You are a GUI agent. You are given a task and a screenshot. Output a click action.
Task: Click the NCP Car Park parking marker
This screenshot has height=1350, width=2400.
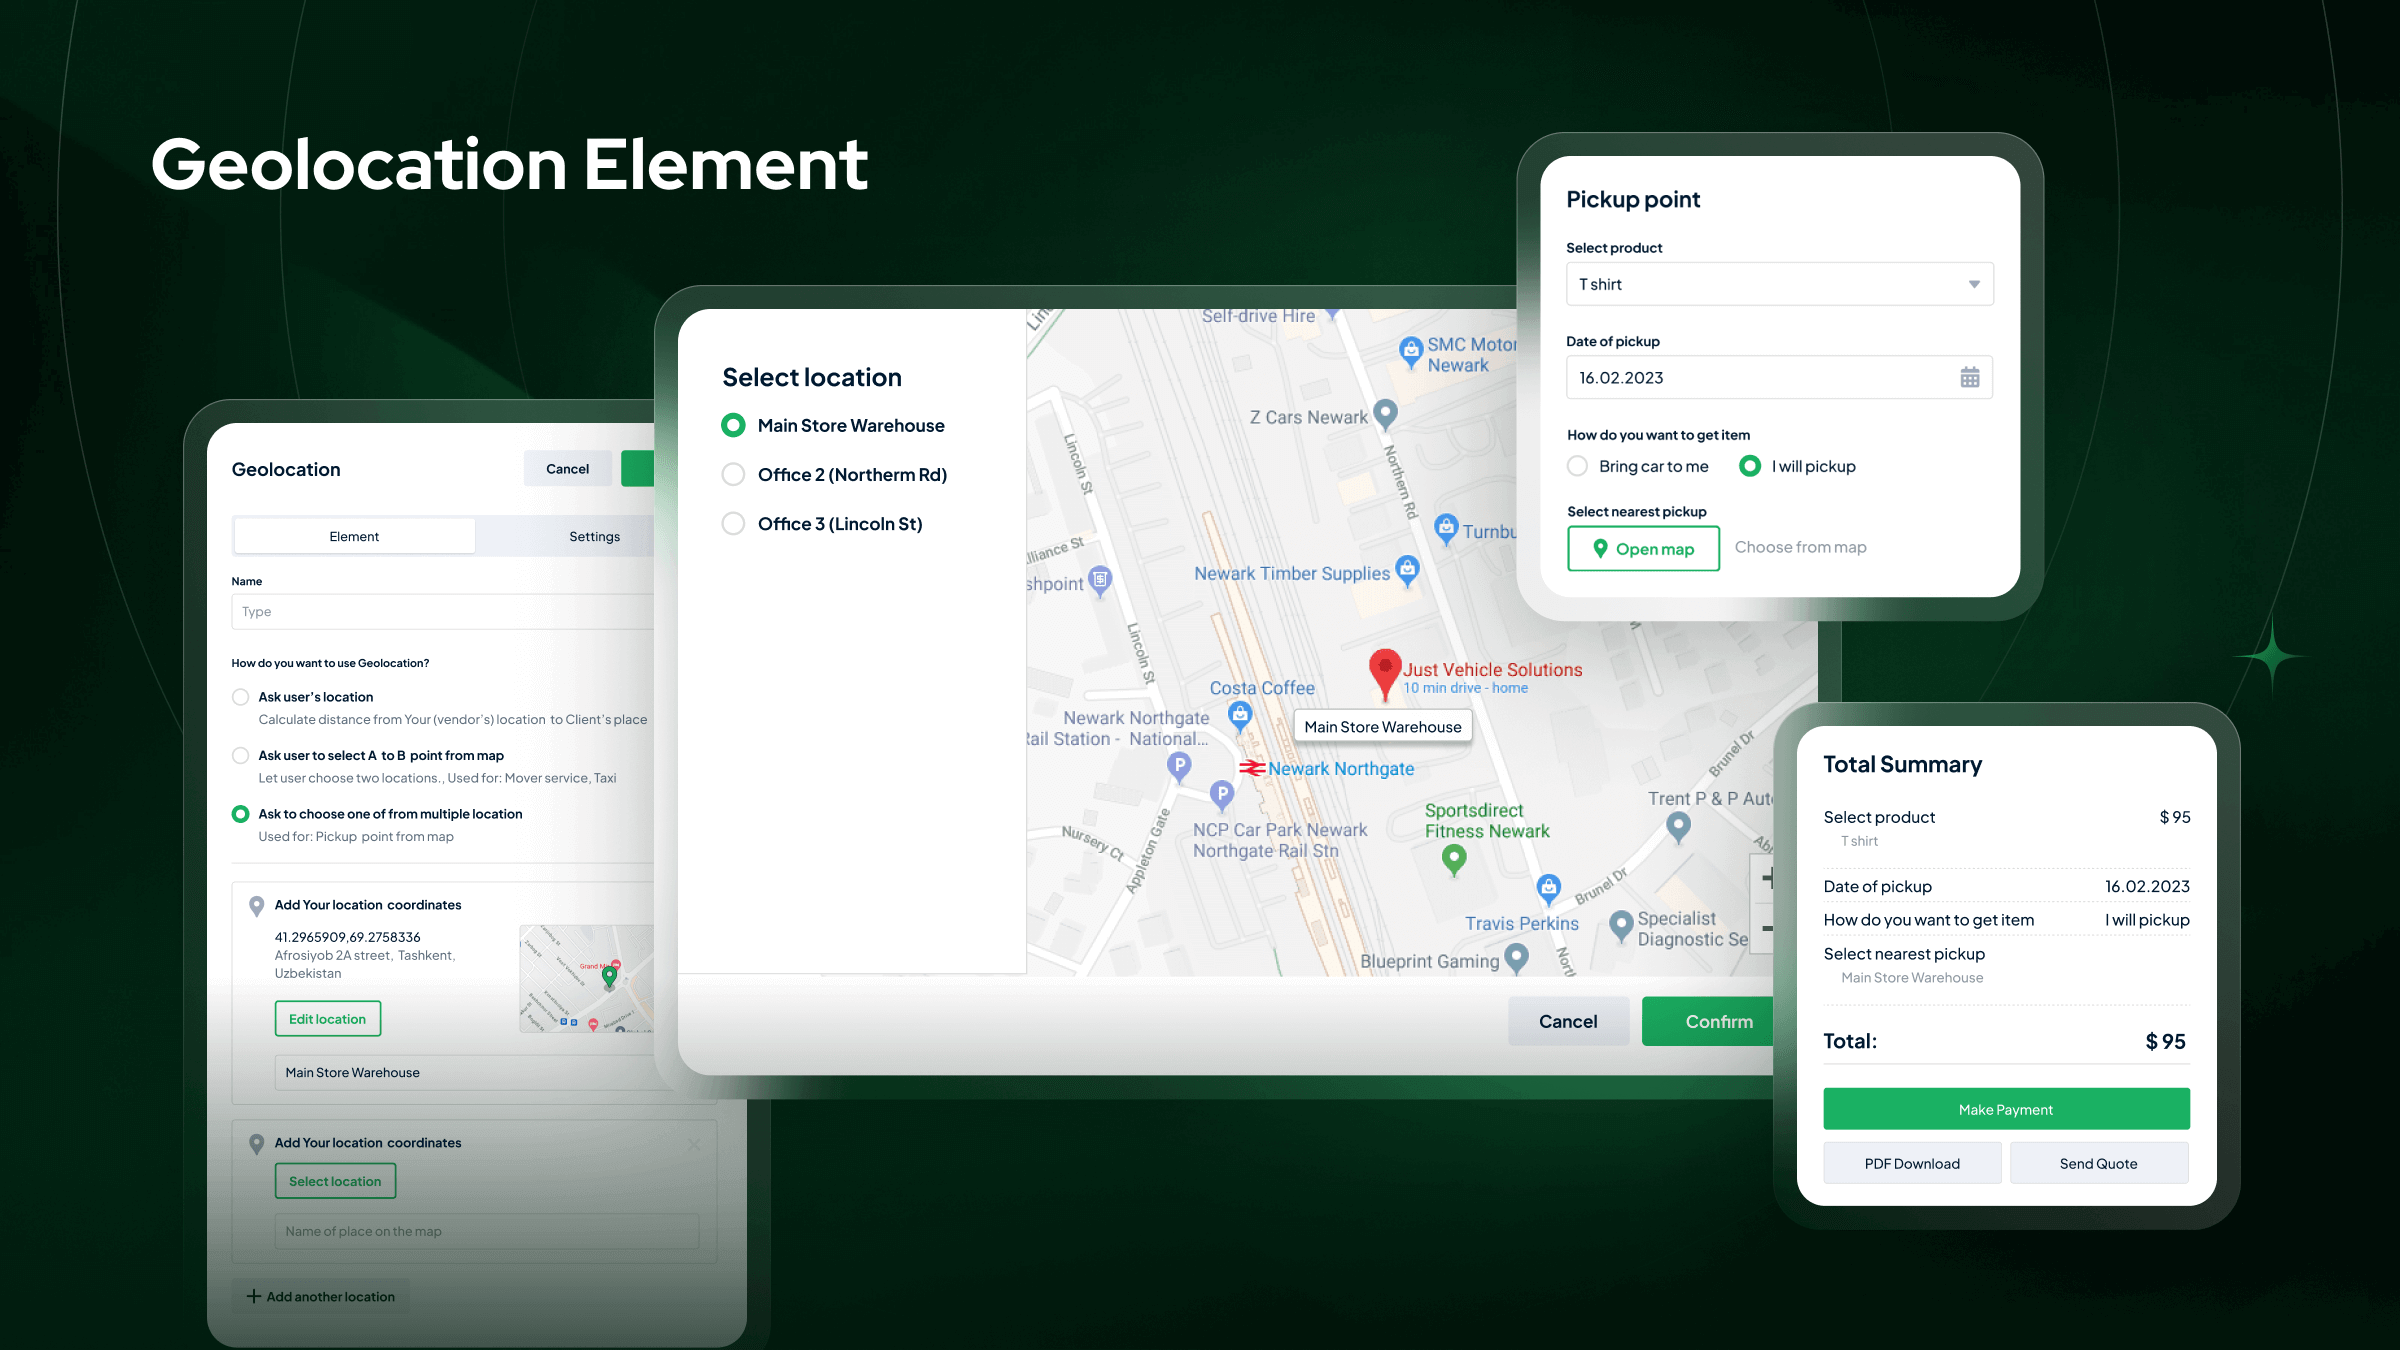pyautogui.click(x=1221, y=794)
